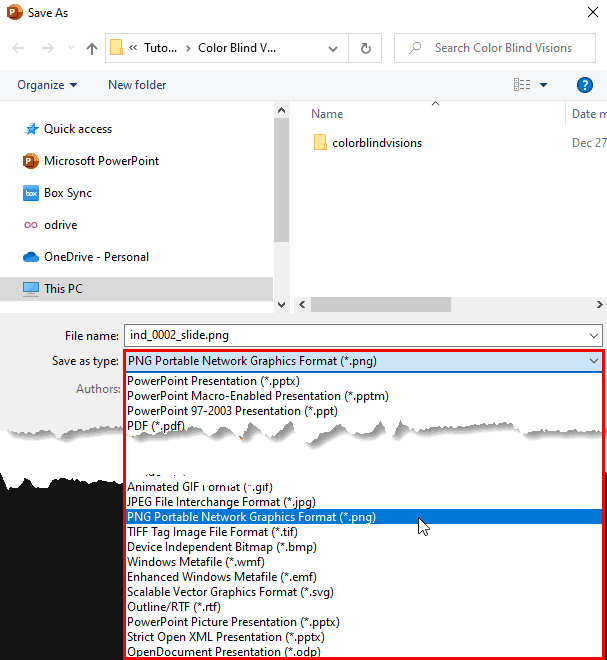Click the New folder button
607x660 pixels.
[137, 85]
